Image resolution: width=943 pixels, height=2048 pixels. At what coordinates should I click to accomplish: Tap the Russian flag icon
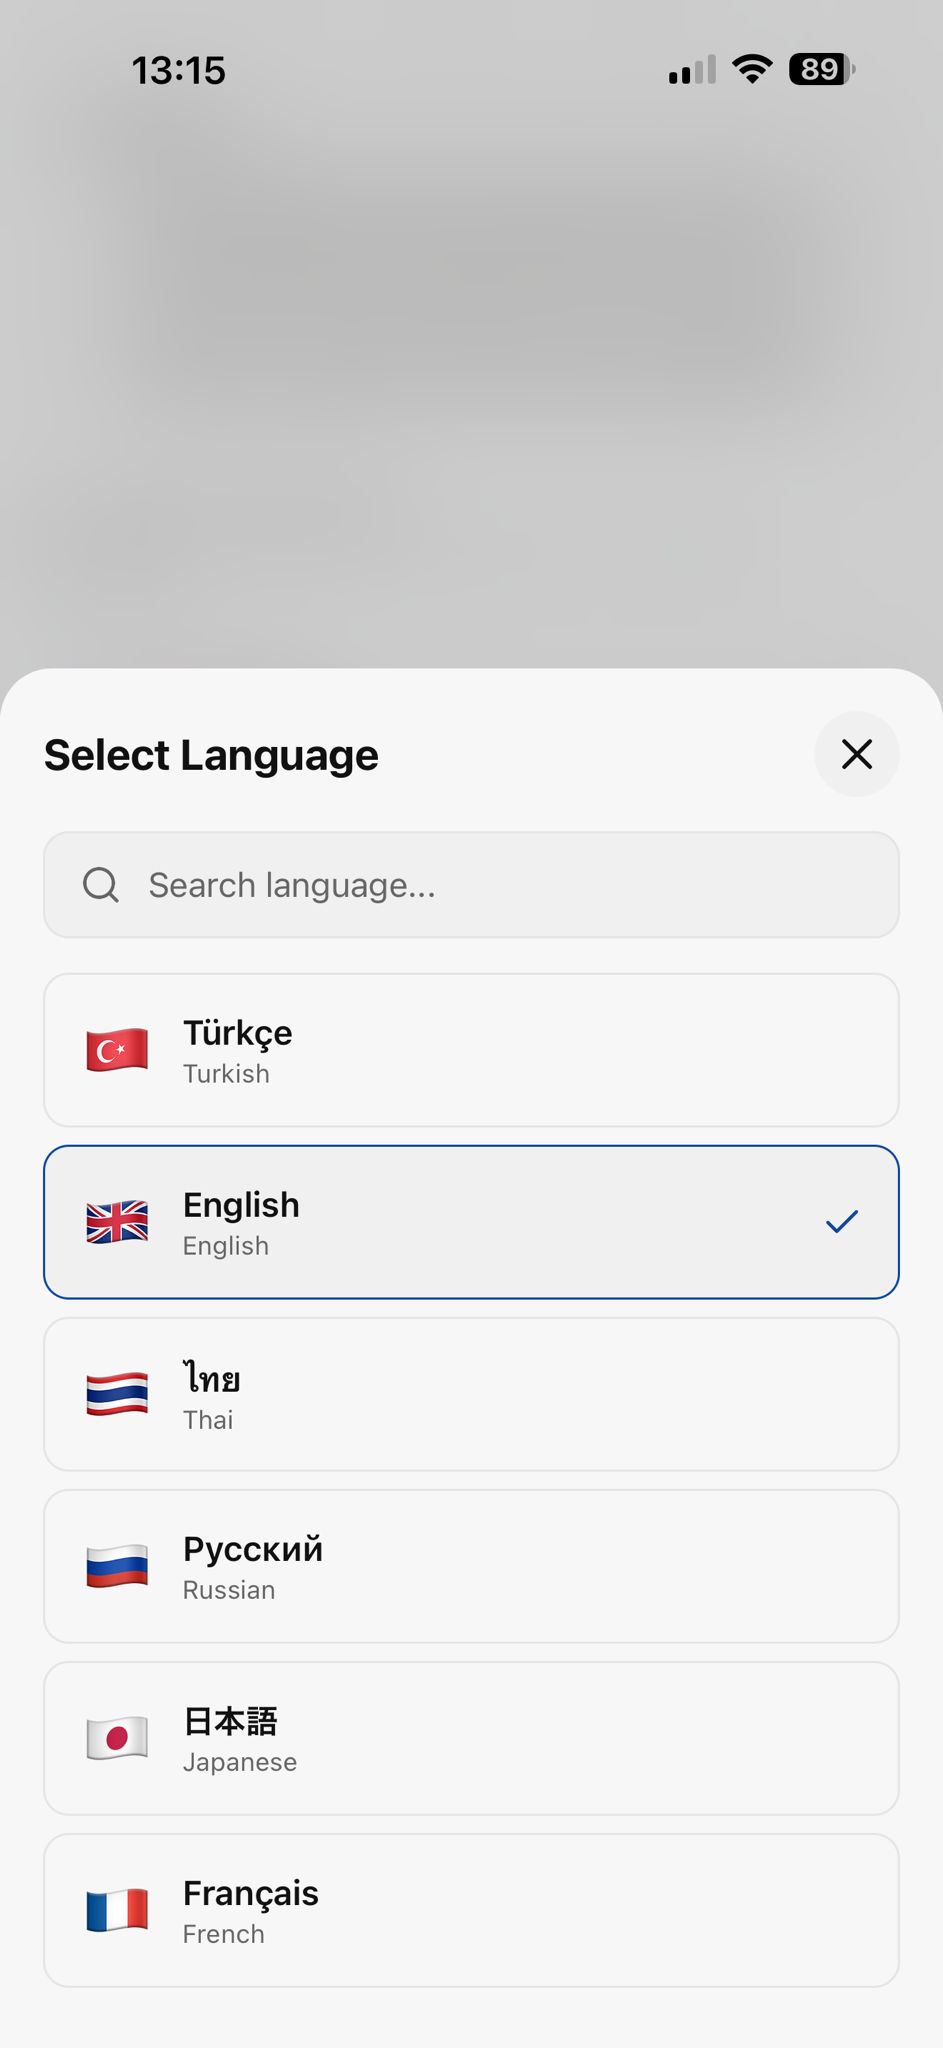tap(117, 1566)
